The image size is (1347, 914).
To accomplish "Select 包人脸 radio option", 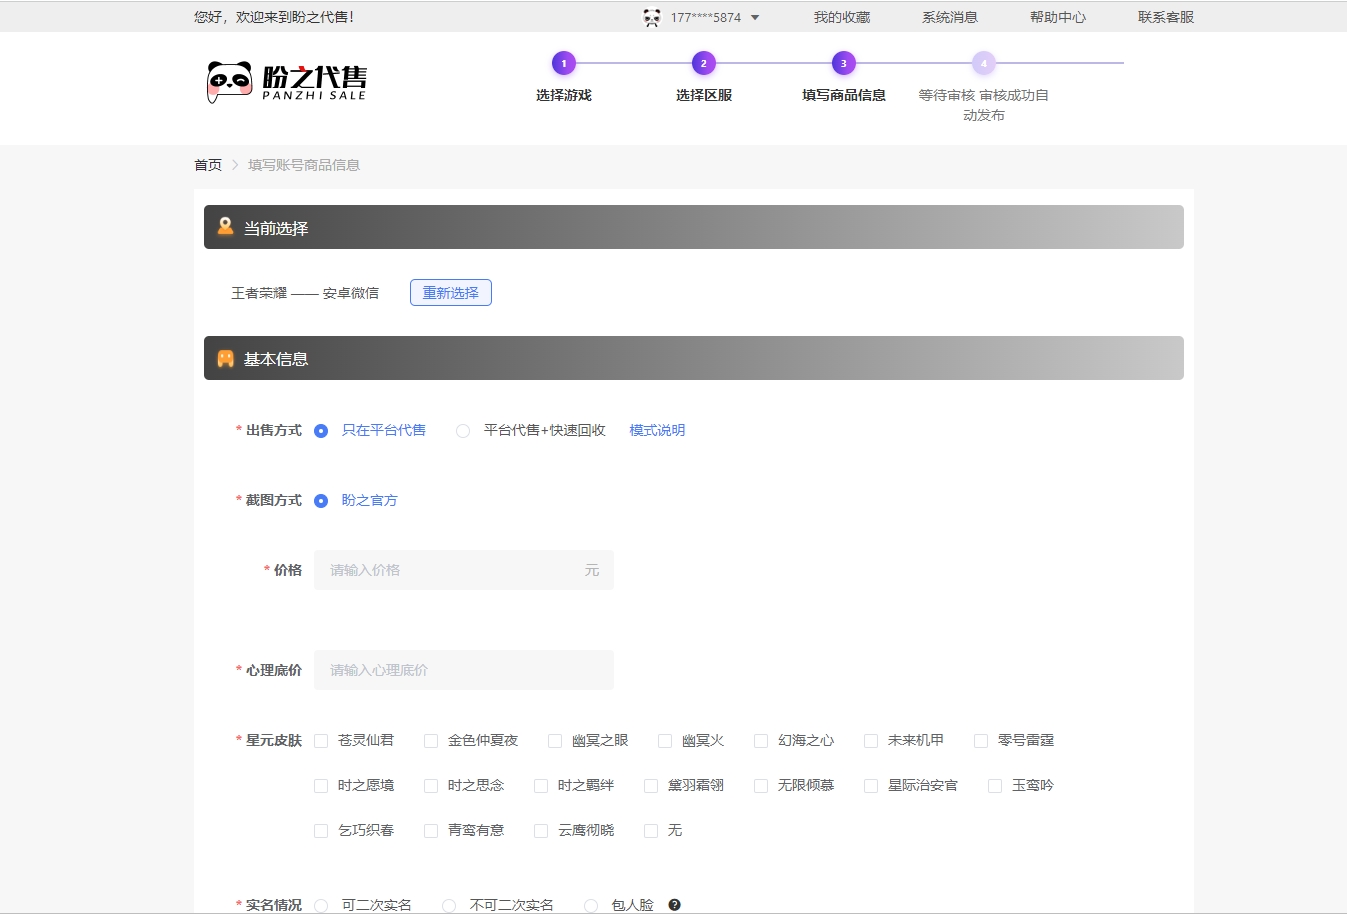I will click(591, 906).
